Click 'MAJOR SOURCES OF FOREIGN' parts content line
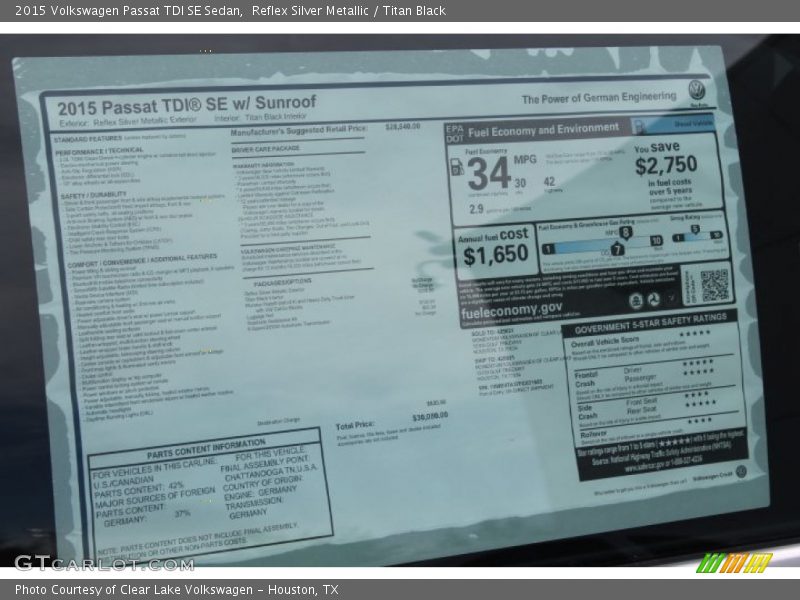This screenshot has width=800, height=600. (x=155, y=497)
